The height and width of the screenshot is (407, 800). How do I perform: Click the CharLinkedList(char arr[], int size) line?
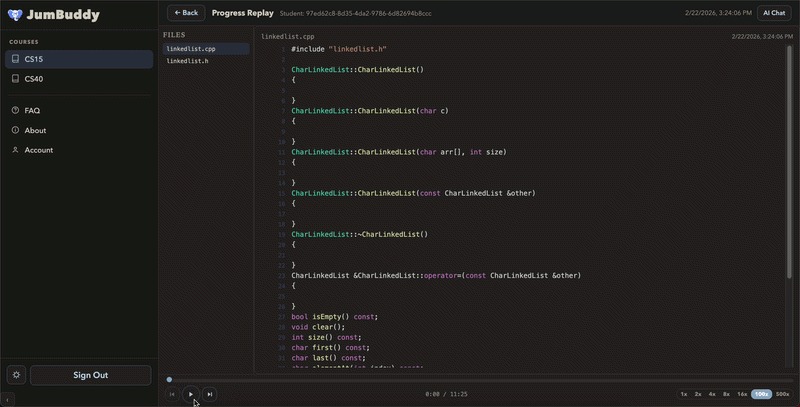399,152
